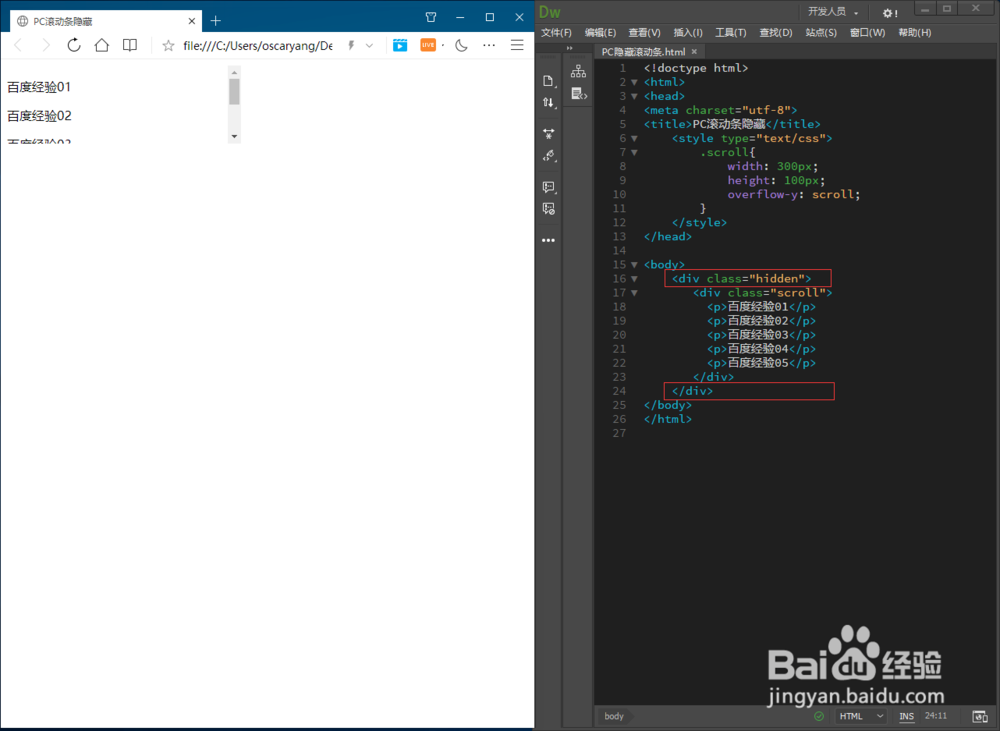Click the get/put files arrows icon

(548, 103)
